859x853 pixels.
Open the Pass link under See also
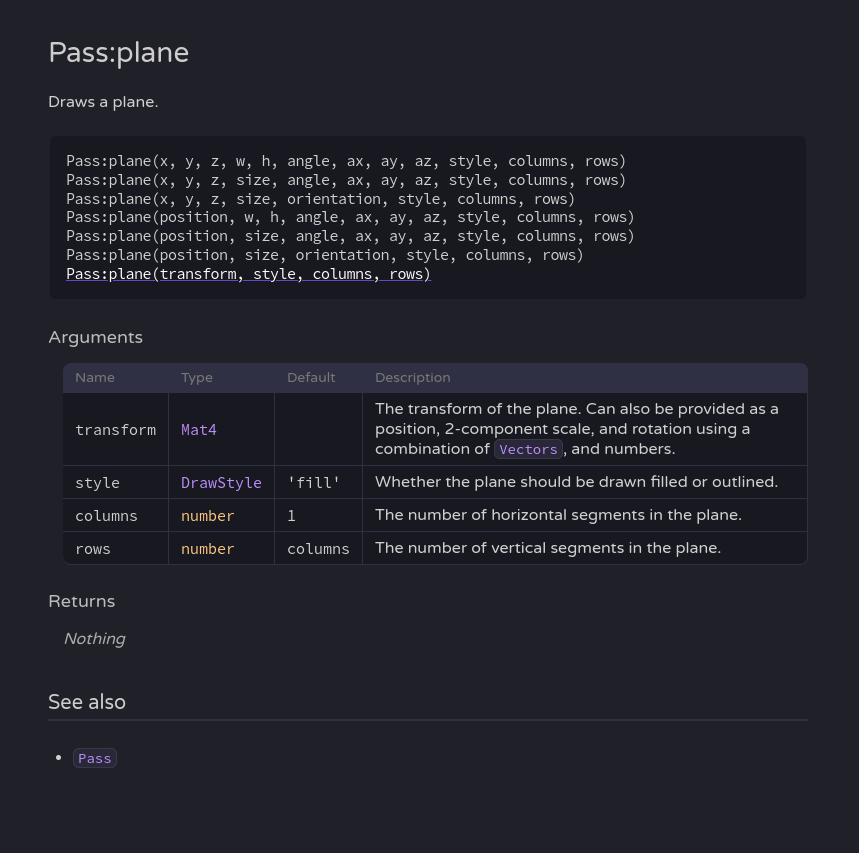point(95,758)
